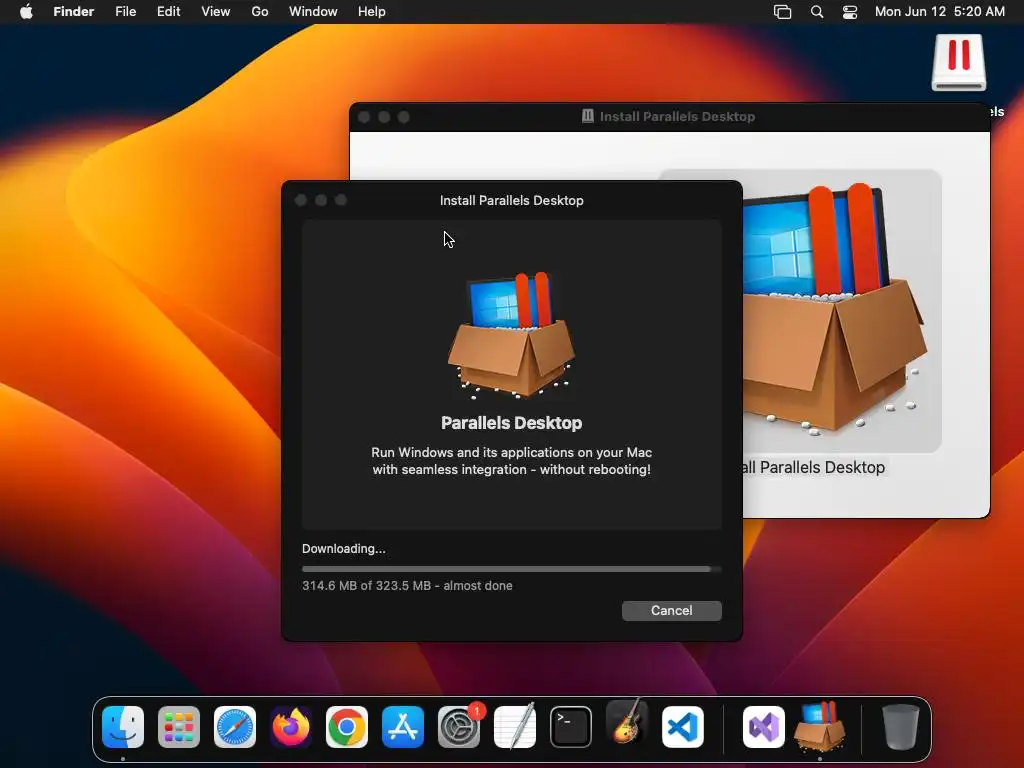Click the background window's Install Parallels Desktop title bar
The width and height of the screenshot is (1024, 768).
pyautogui.click(x=669, y=117)
